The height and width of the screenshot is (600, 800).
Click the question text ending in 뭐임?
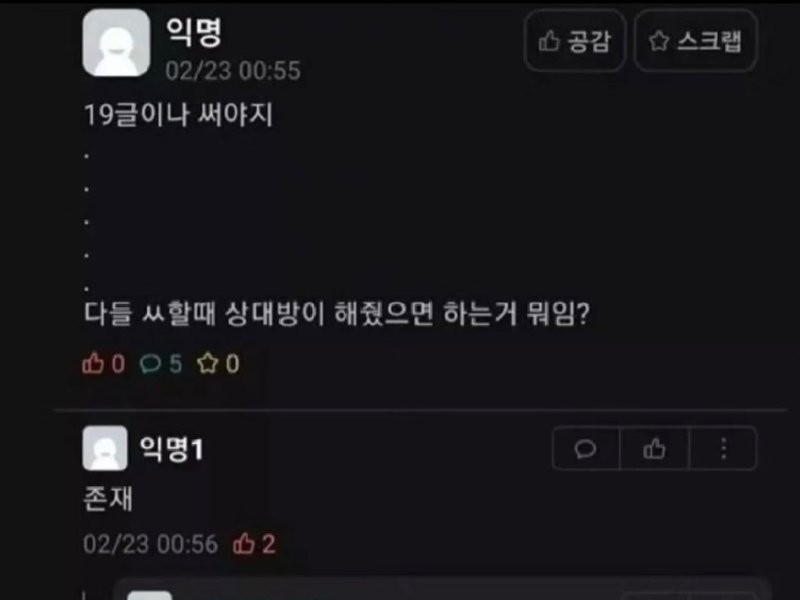pos(337,313)
